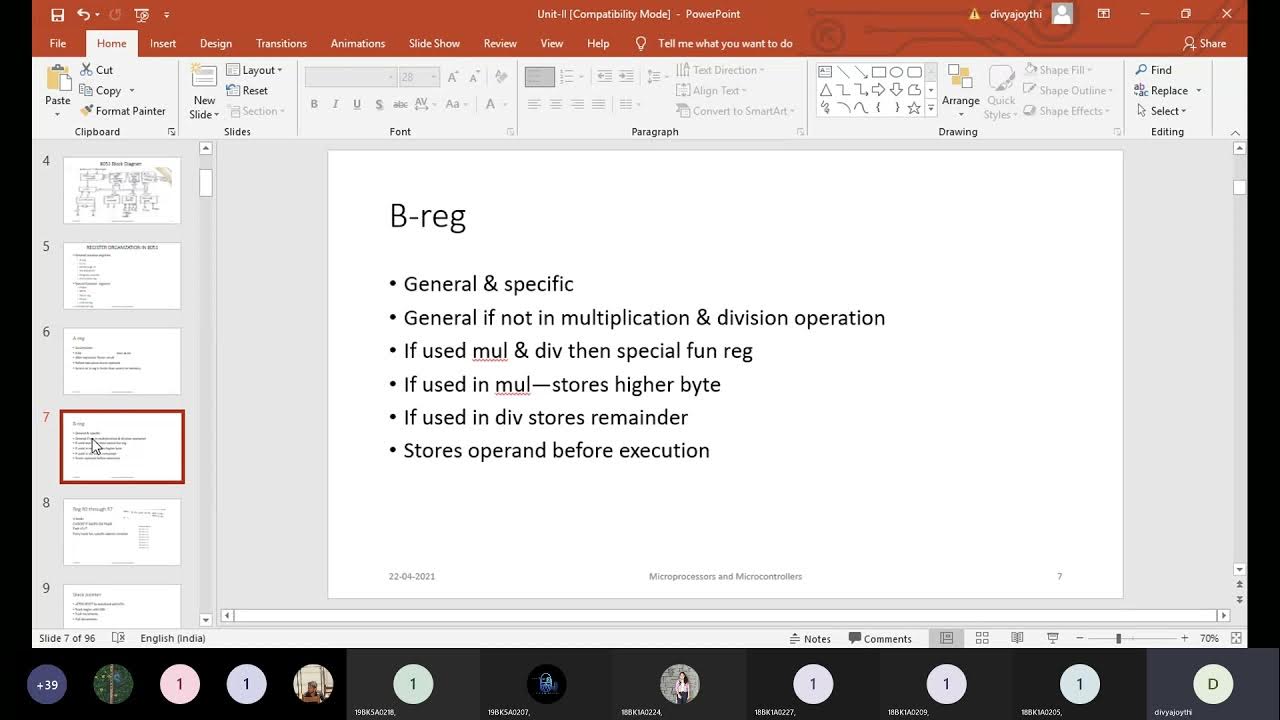The width and height of the screenshot is (1280, 720).
Task: Toggle Italic formatting
Action: (x=335, y=104)
